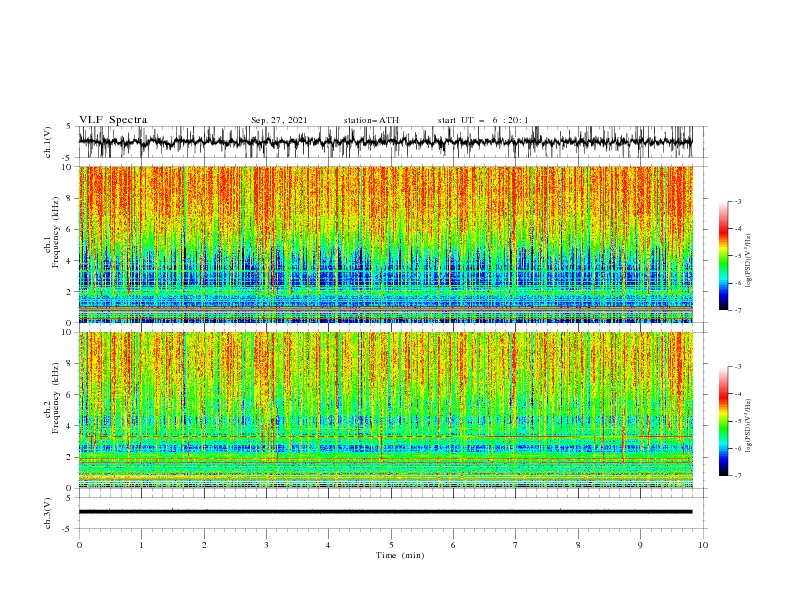Select the "start UT = 6 :20: 1" text
This screenshot has width=792, height=612.
(x=483, y=120)
